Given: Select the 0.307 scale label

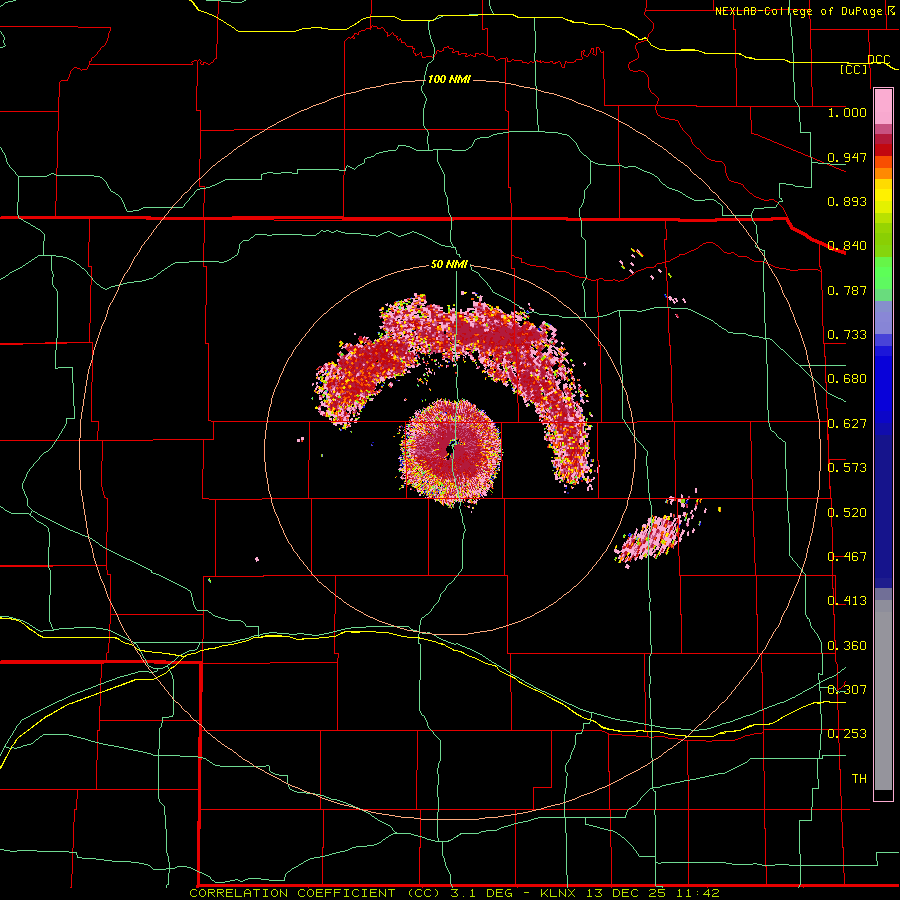Looking at the screenshot, I should point(847,690).
